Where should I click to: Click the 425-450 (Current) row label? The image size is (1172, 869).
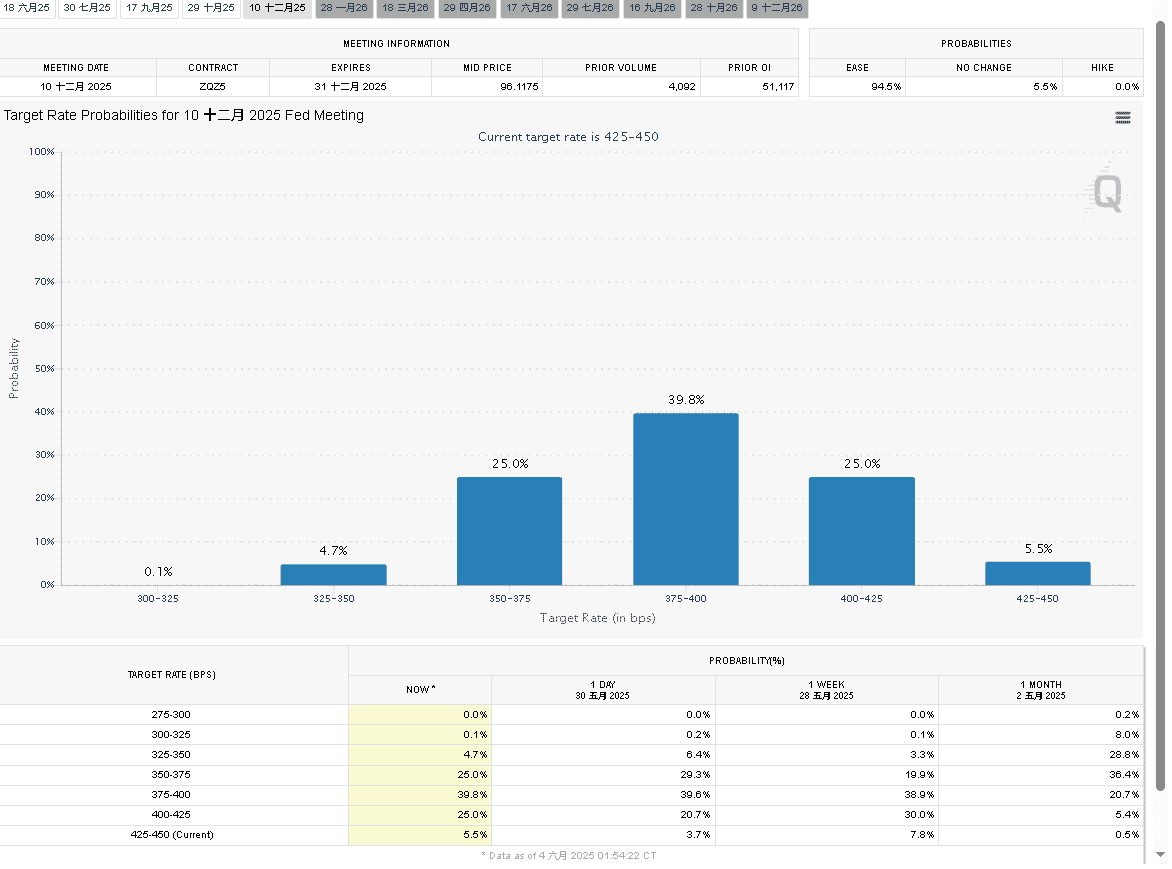click(172, 835)
